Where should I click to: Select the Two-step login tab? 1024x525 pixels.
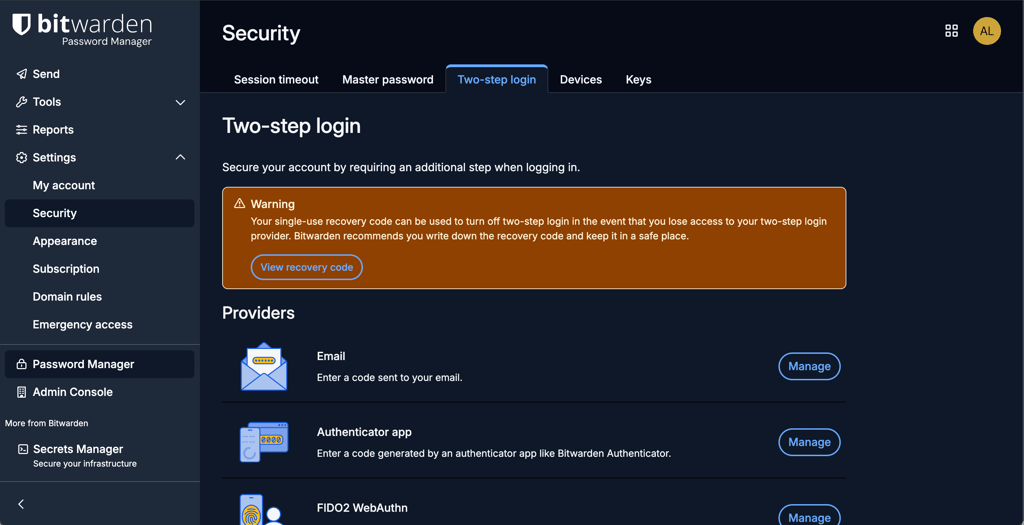pyautogui.click(x=497, y=79)
